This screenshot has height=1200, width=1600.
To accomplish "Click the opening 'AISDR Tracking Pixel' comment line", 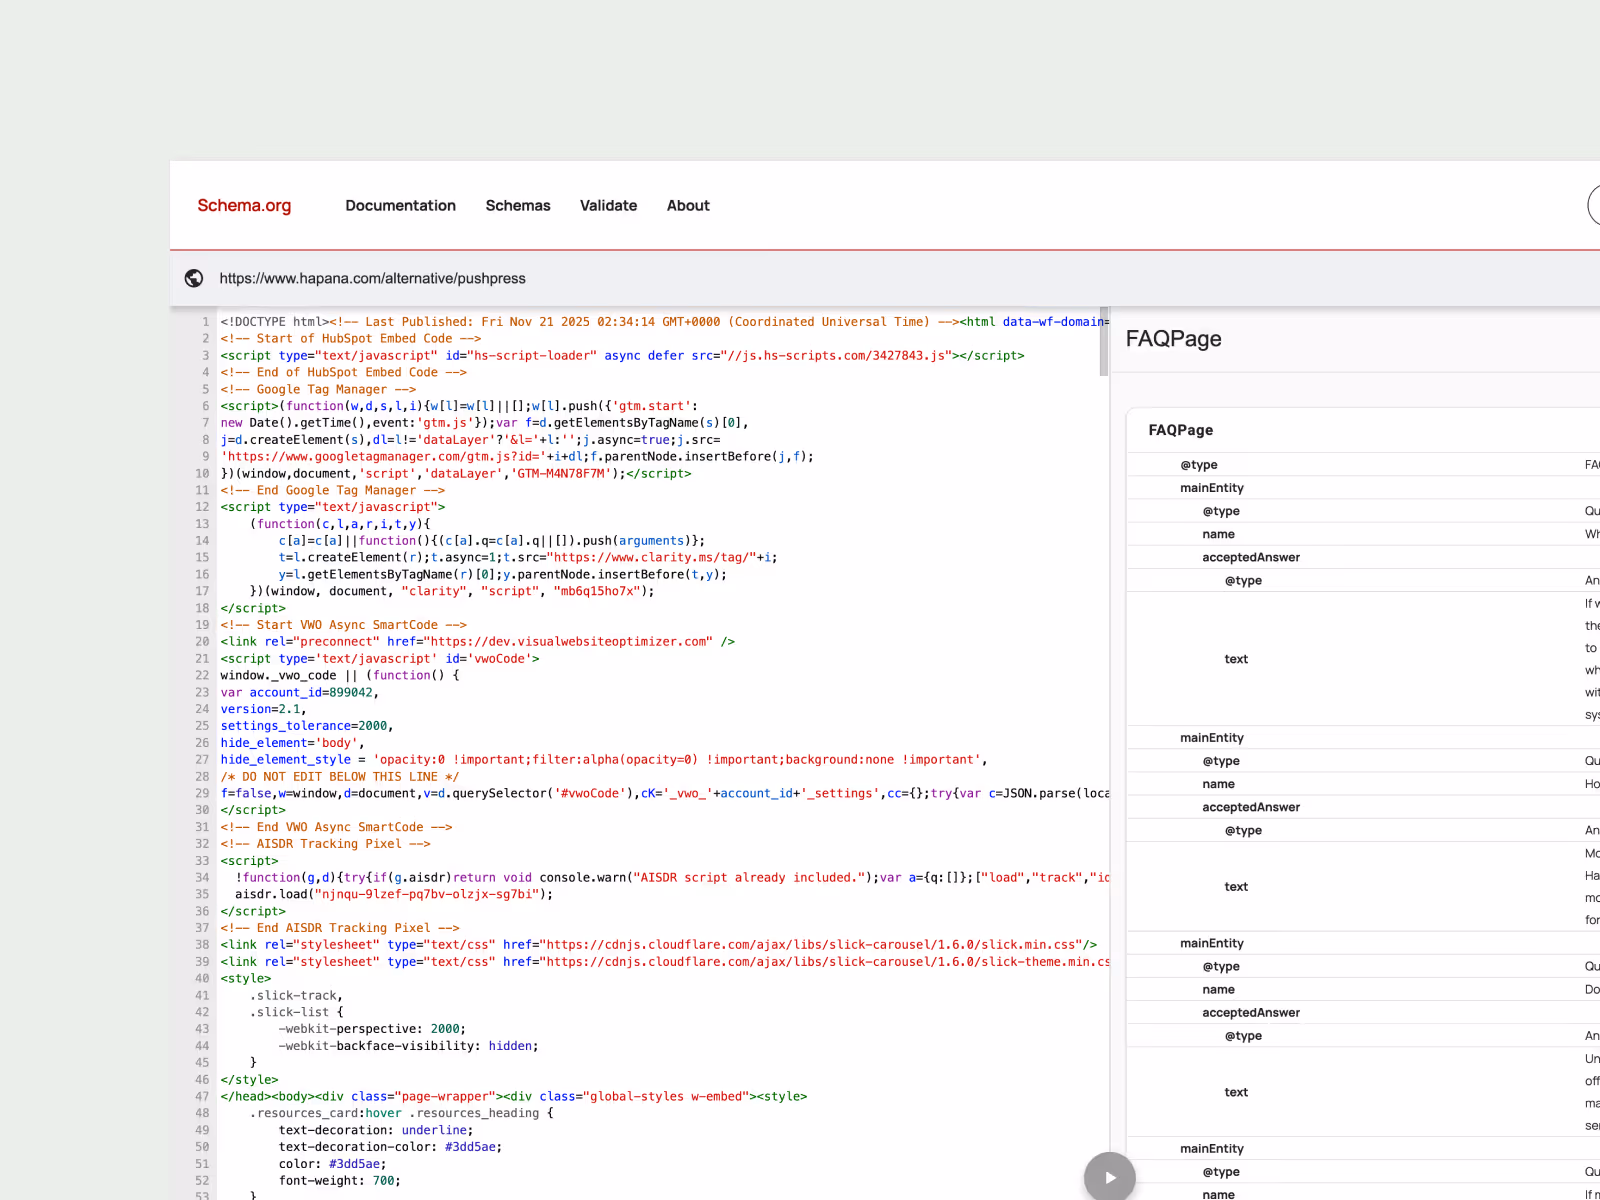I will click(326, 844).
